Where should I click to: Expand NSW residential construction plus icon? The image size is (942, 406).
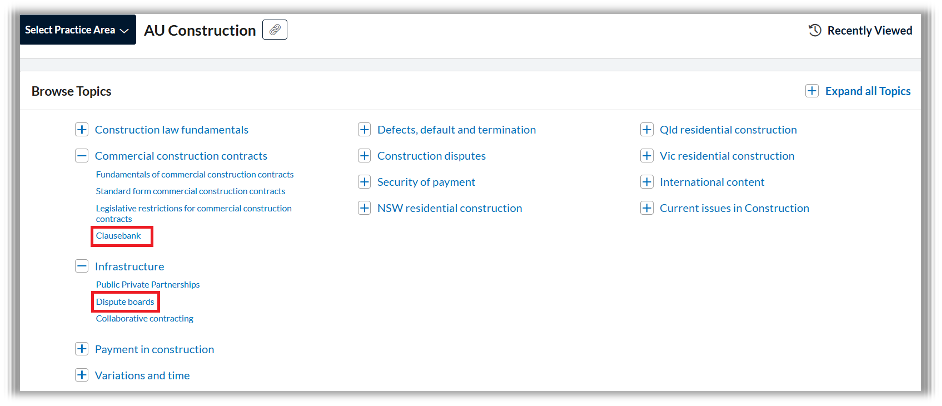tap(365, 208)
